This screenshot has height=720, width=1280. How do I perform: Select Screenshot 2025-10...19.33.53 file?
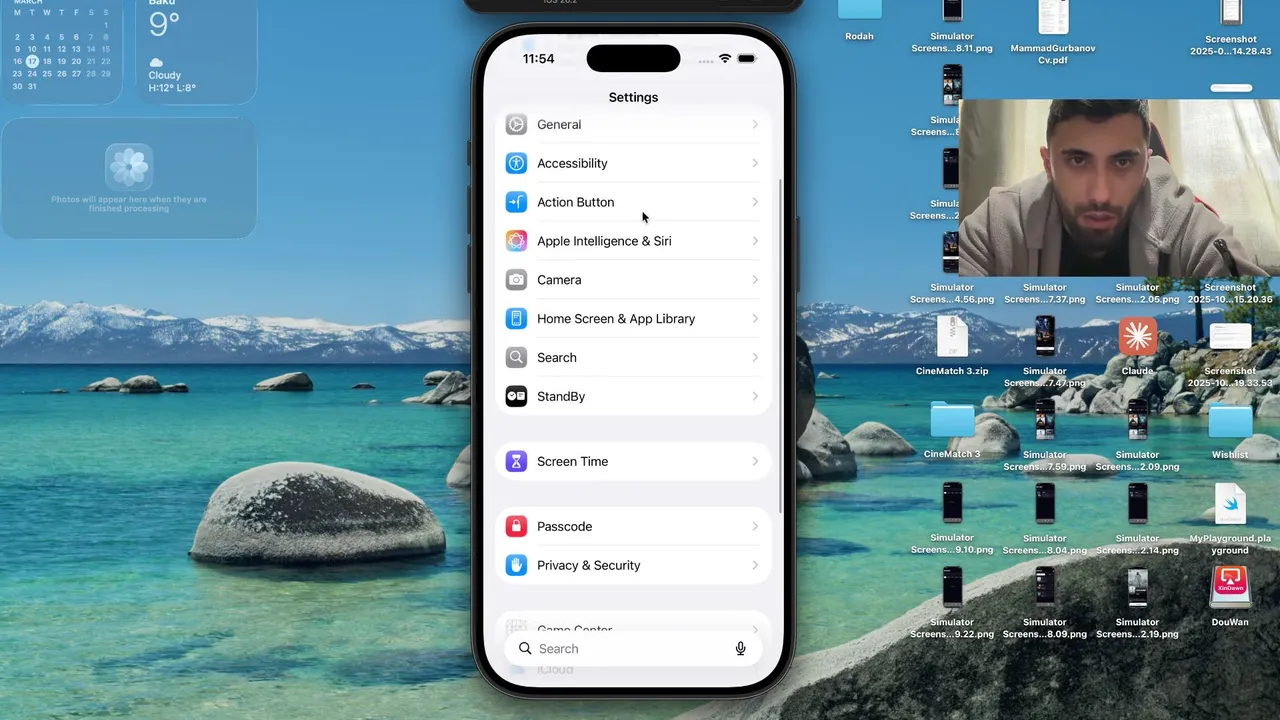(x=1230, y=337)
